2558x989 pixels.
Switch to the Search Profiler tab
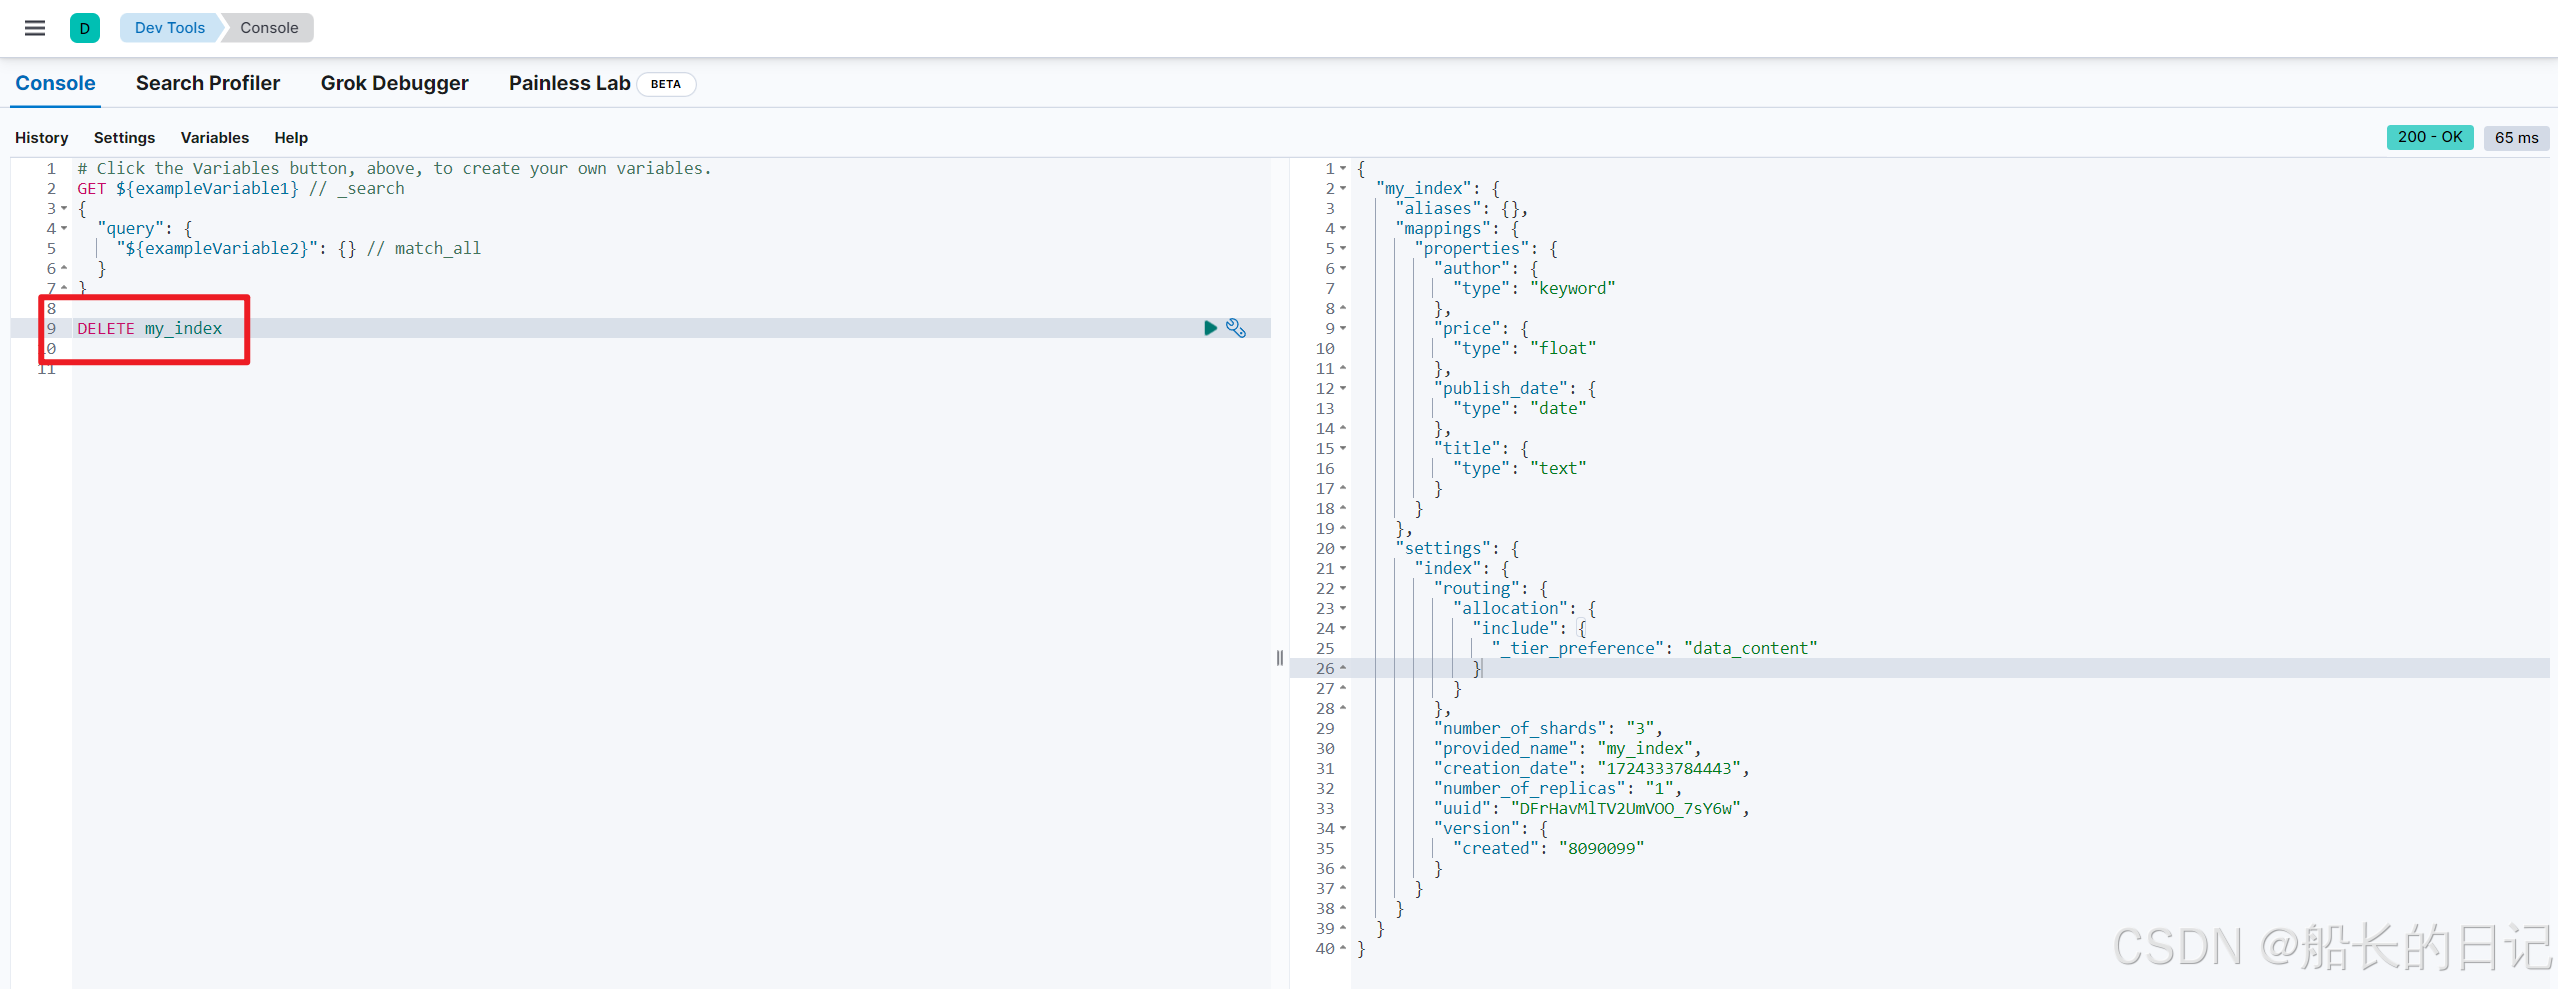point(208,84)
